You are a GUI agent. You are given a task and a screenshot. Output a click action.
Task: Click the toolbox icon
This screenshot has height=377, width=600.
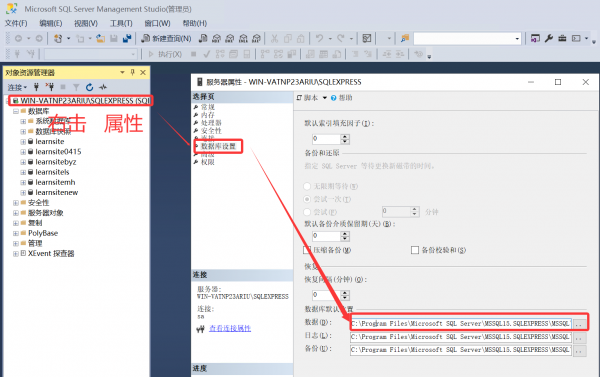562,38
